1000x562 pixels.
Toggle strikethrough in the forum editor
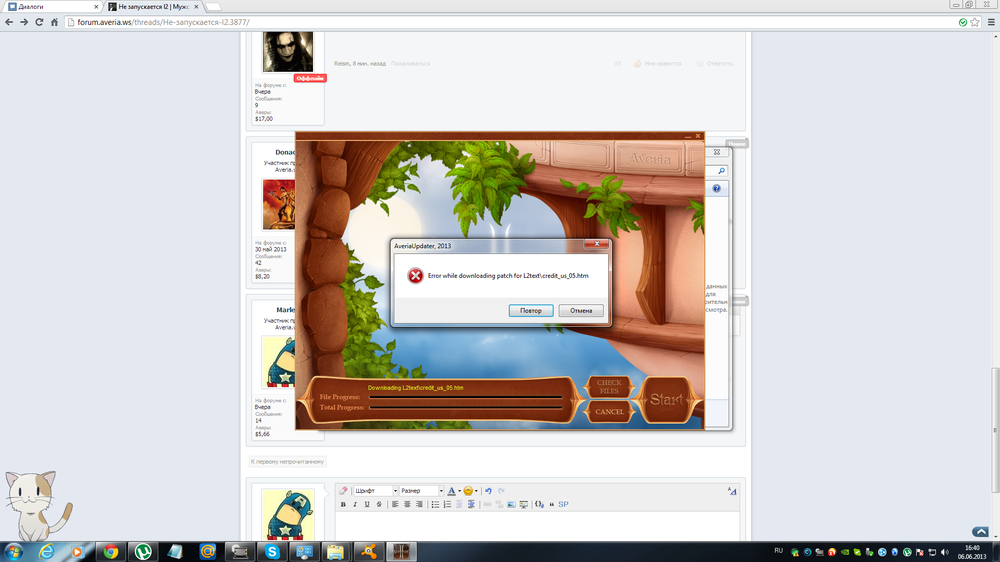[379, 505]
